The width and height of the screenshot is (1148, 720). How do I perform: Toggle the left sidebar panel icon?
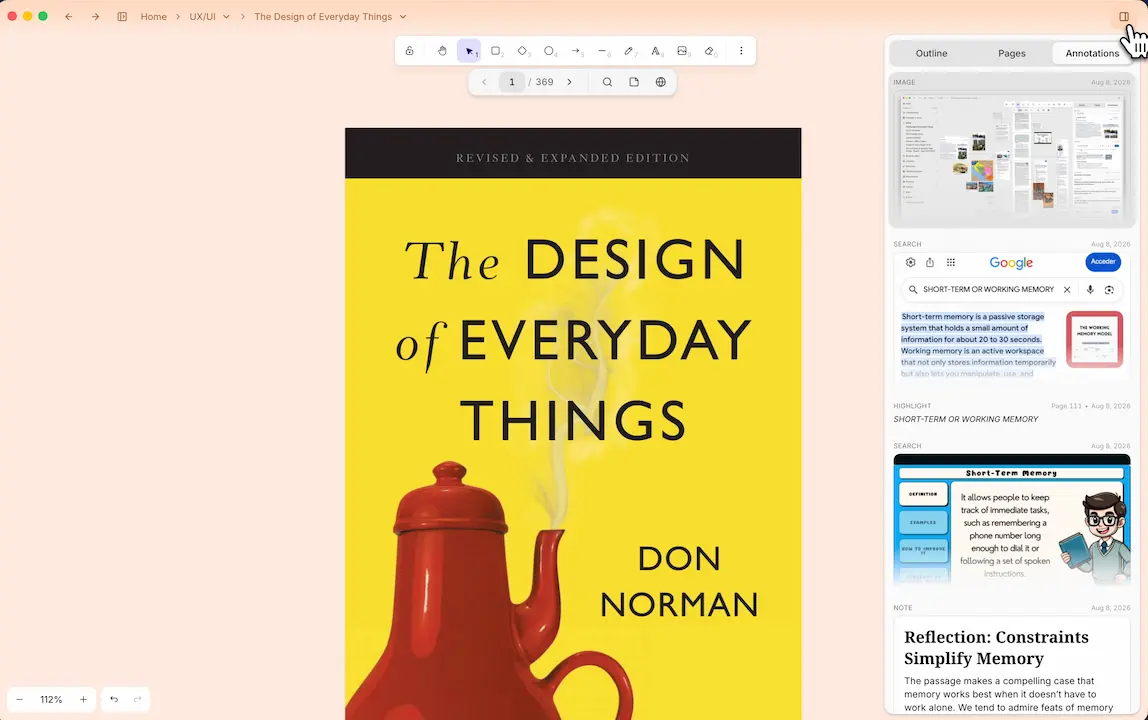[122, 17]
